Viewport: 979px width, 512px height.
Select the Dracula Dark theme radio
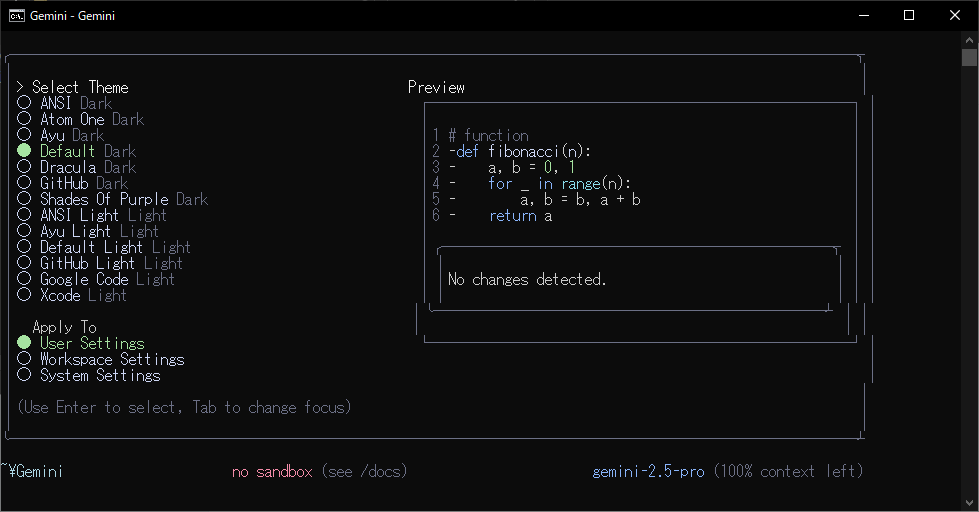pyautogui.click(x=24, y=167)
